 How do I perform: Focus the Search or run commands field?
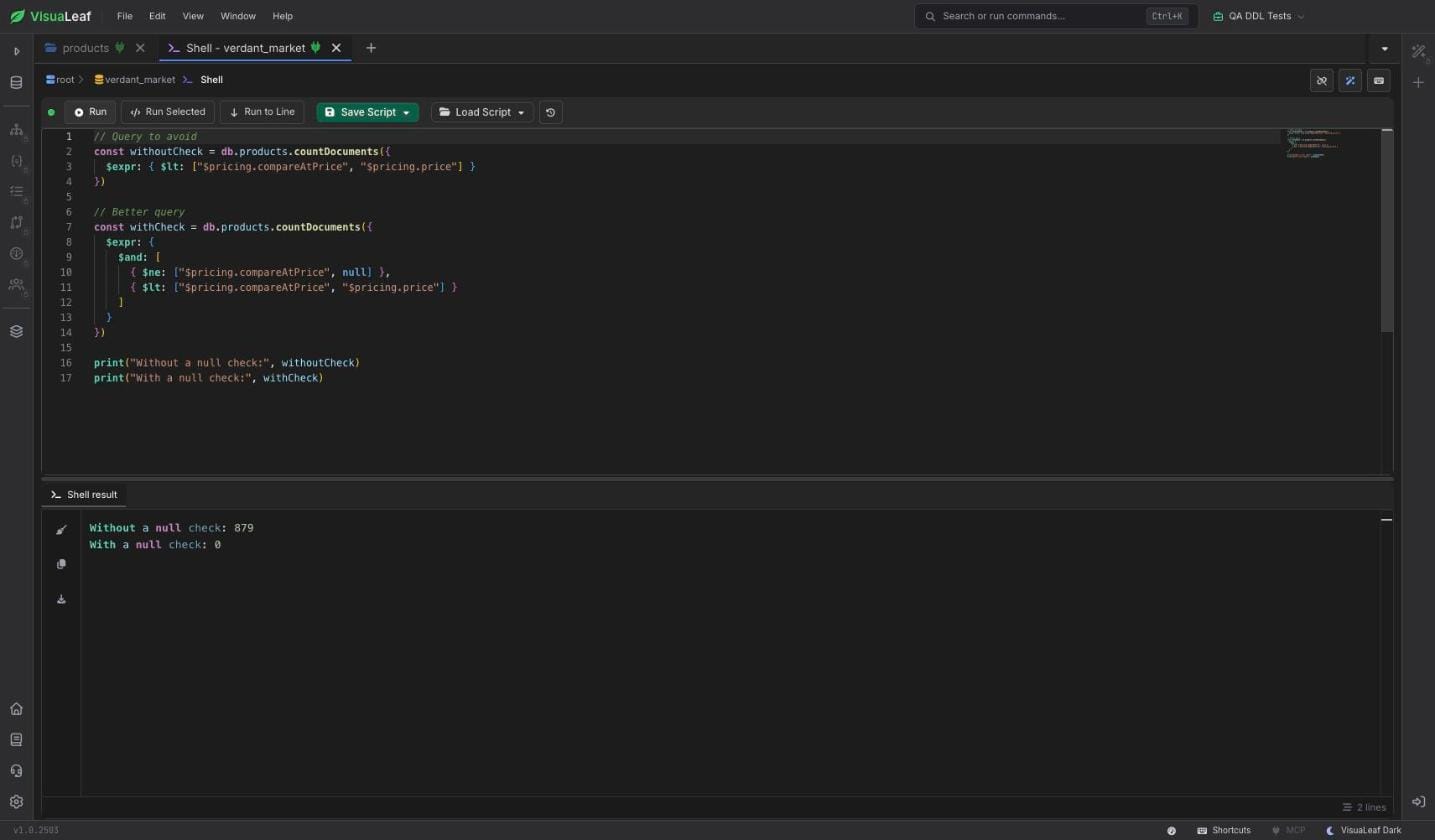1056,16
